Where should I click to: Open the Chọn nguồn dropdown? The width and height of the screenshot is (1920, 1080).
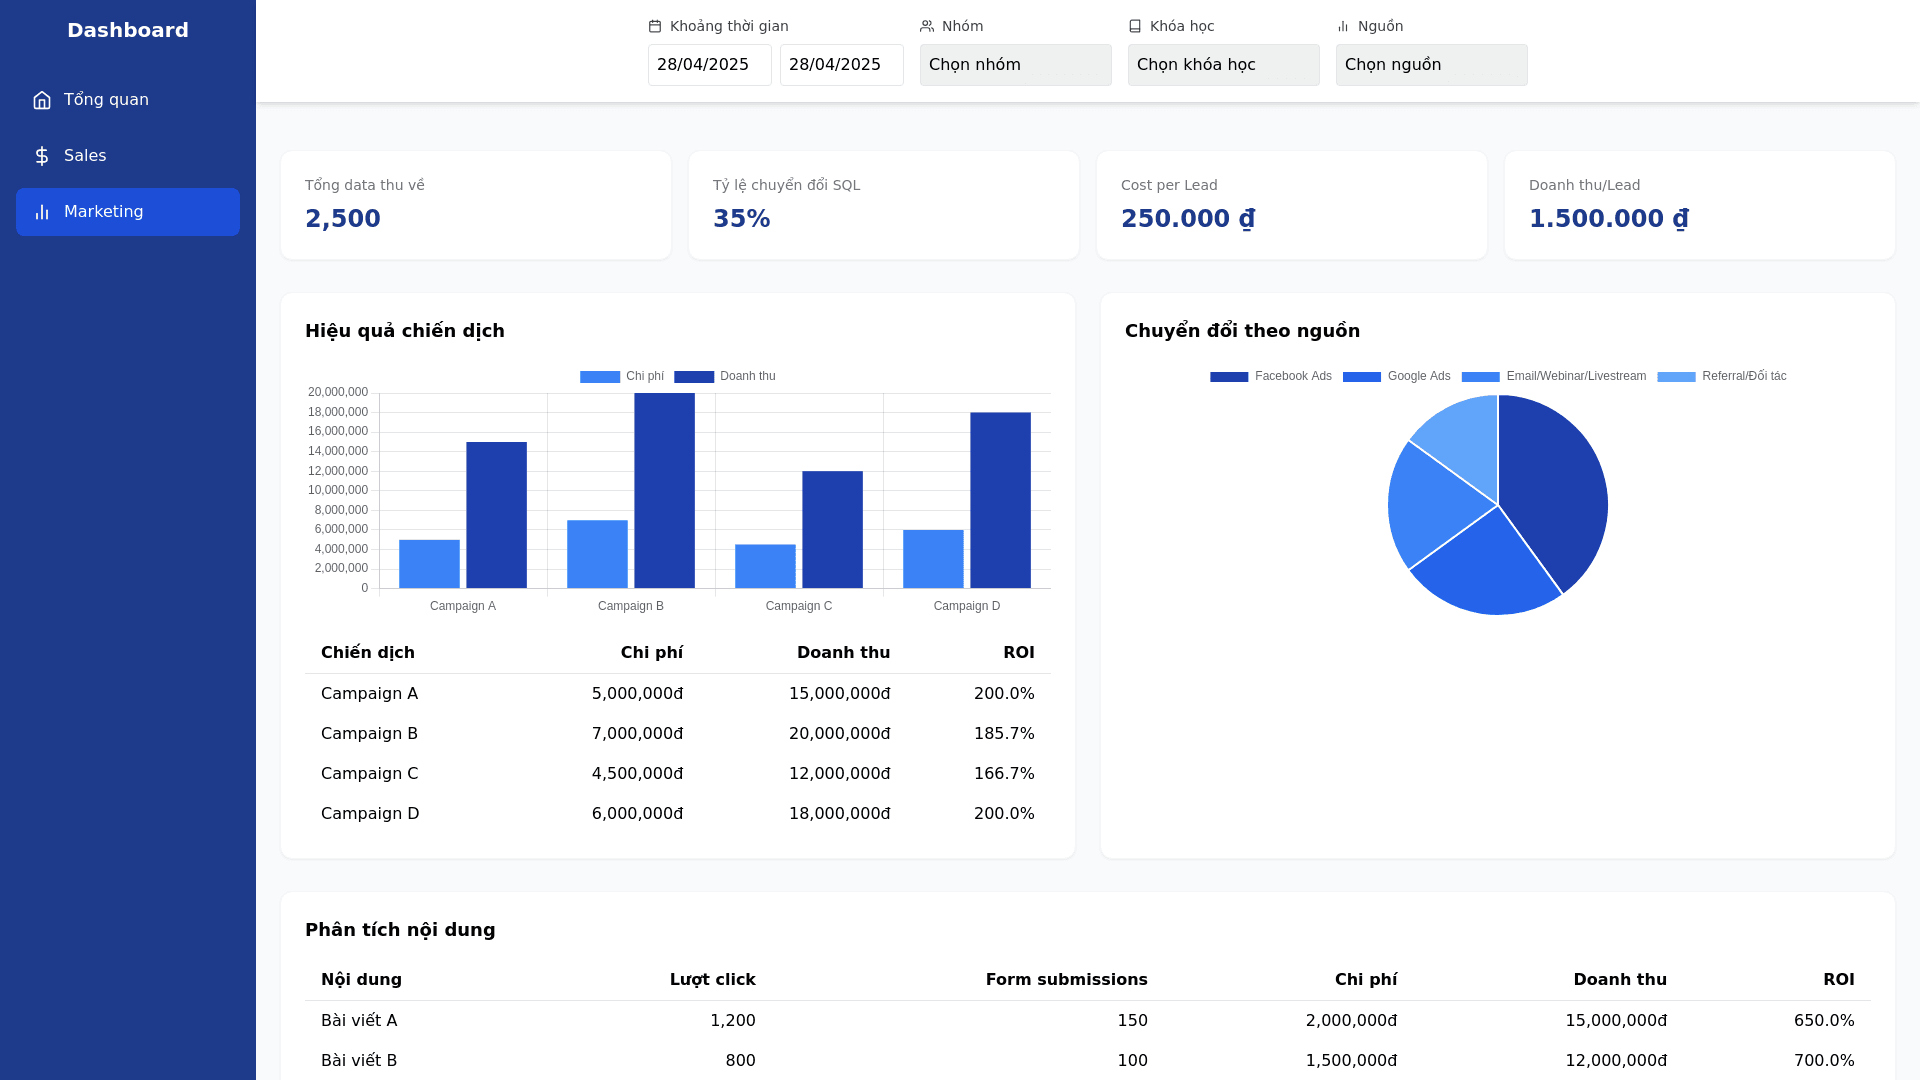(1431, 65)
